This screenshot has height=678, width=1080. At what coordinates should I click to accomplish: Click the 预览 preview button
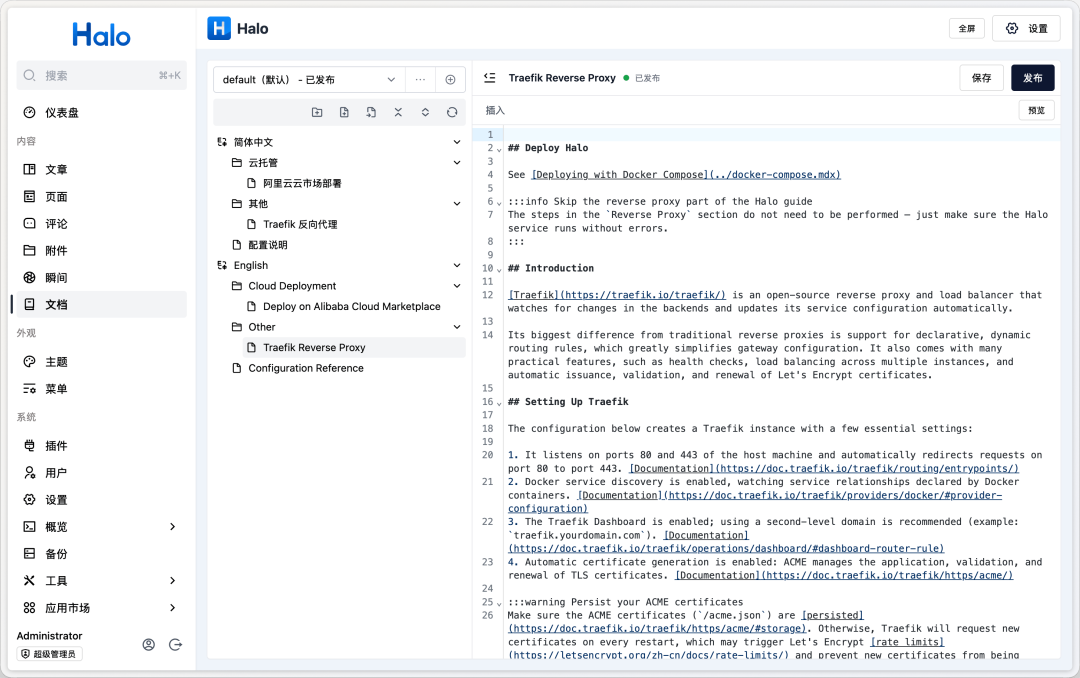(x=1037, y=110)
